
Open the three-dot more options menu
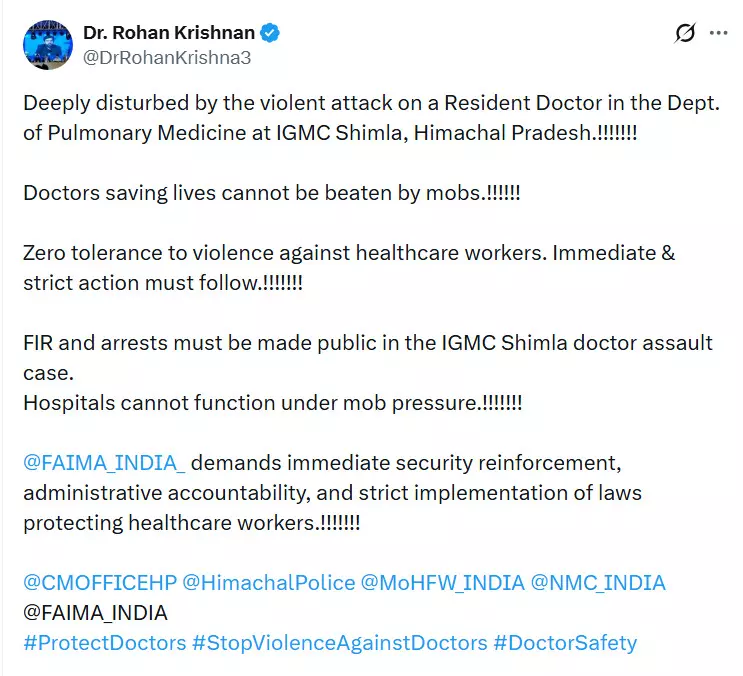tap(718, 34)
